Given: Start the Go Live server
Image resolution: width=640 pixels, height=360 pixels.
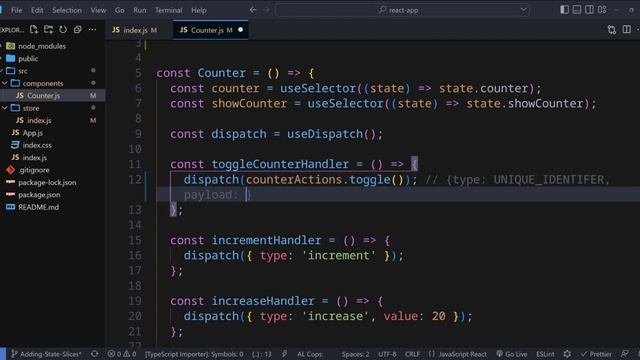Looking at the screenshot, I should pos(512,354).
